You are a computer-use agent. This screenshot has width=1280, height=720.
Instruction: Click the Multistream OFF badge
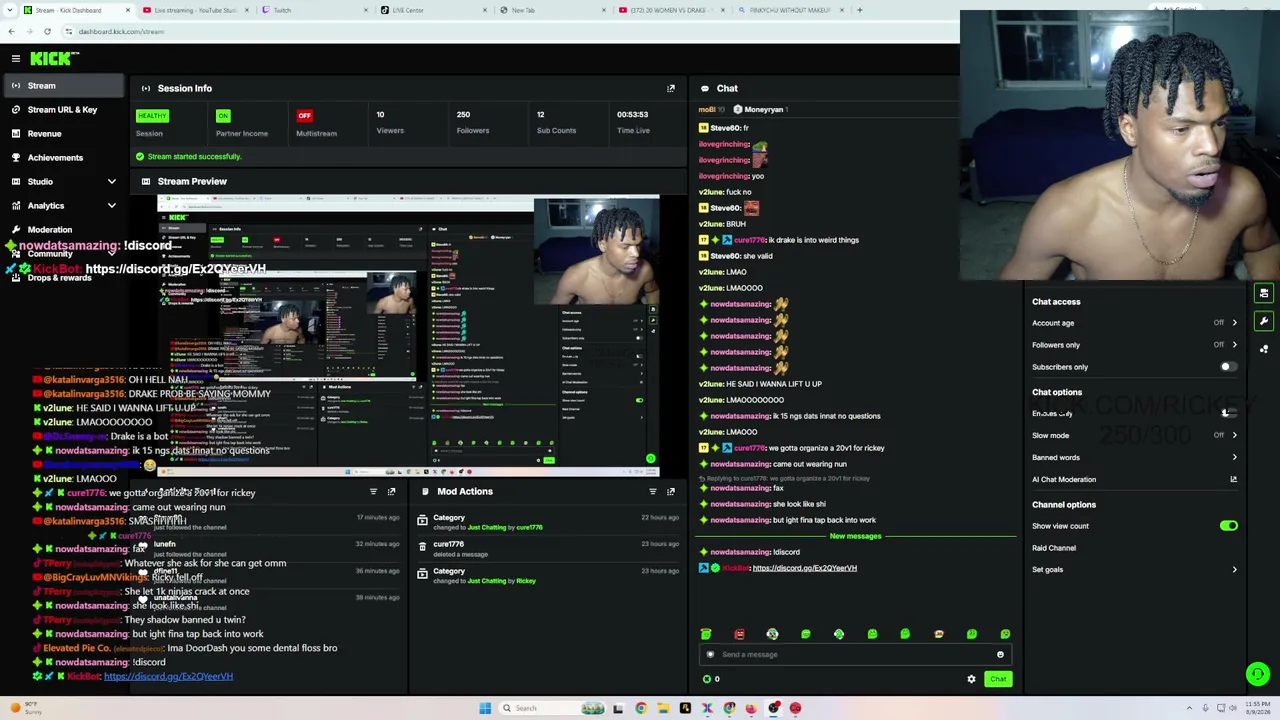tap(304, 115)
